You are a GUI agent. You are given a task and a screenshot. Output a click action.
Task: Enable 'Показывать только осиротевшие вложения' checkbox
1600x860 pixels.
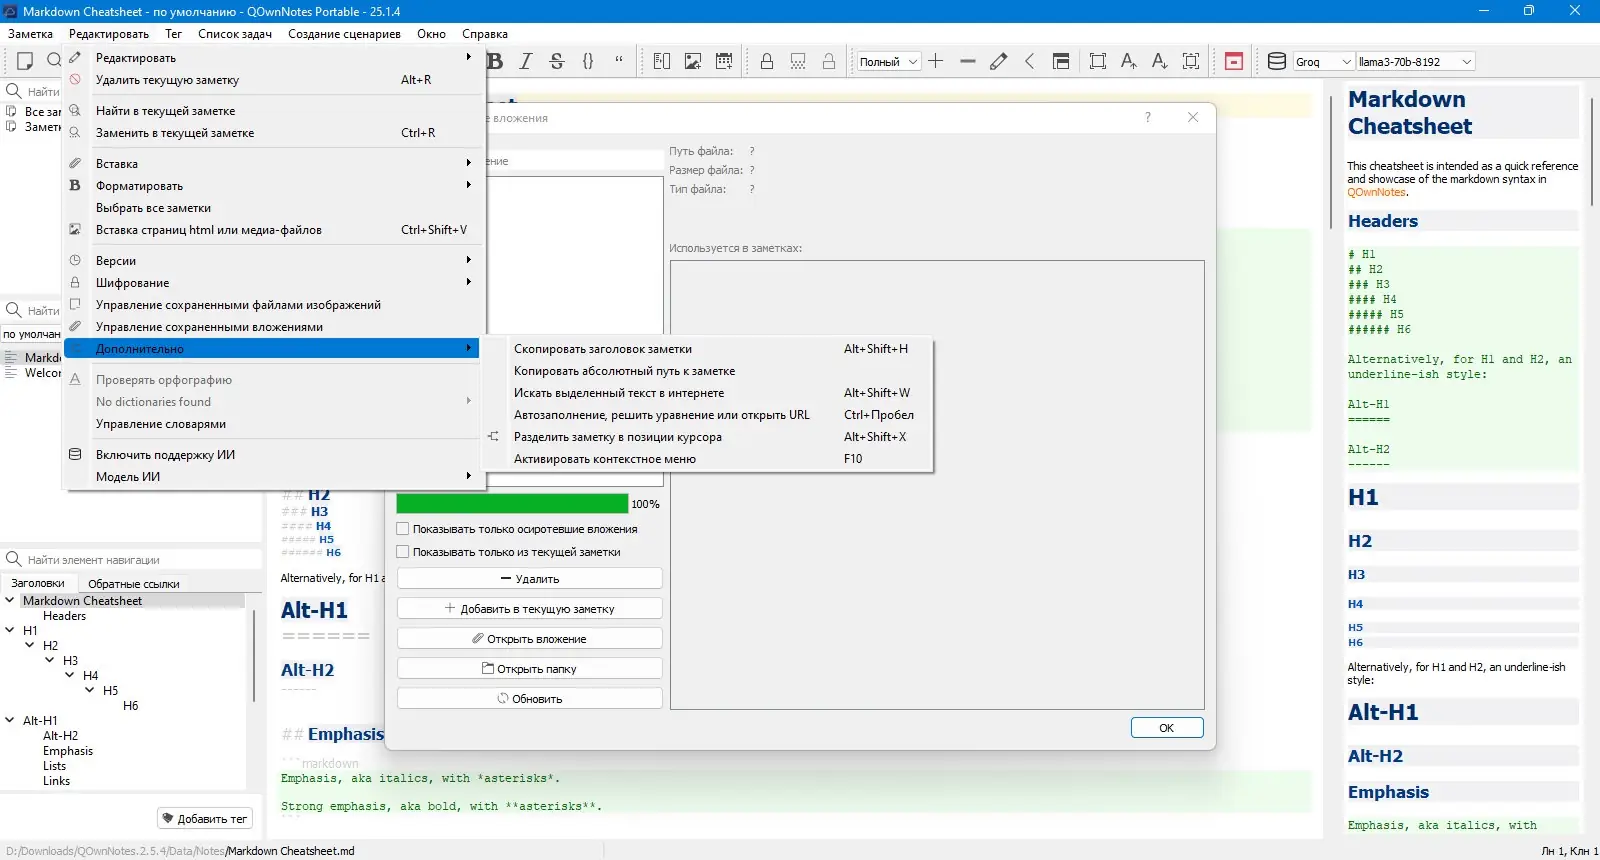tap(403, 529)
